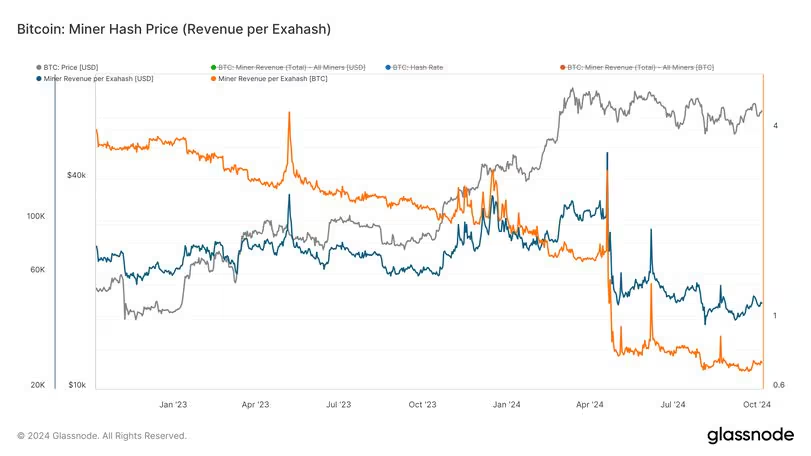Viewport: 811px width, 456px height.
Task: Enable the BTC: Hash Rate legend series
Action: pyautogui.click(x=414, y=67)
